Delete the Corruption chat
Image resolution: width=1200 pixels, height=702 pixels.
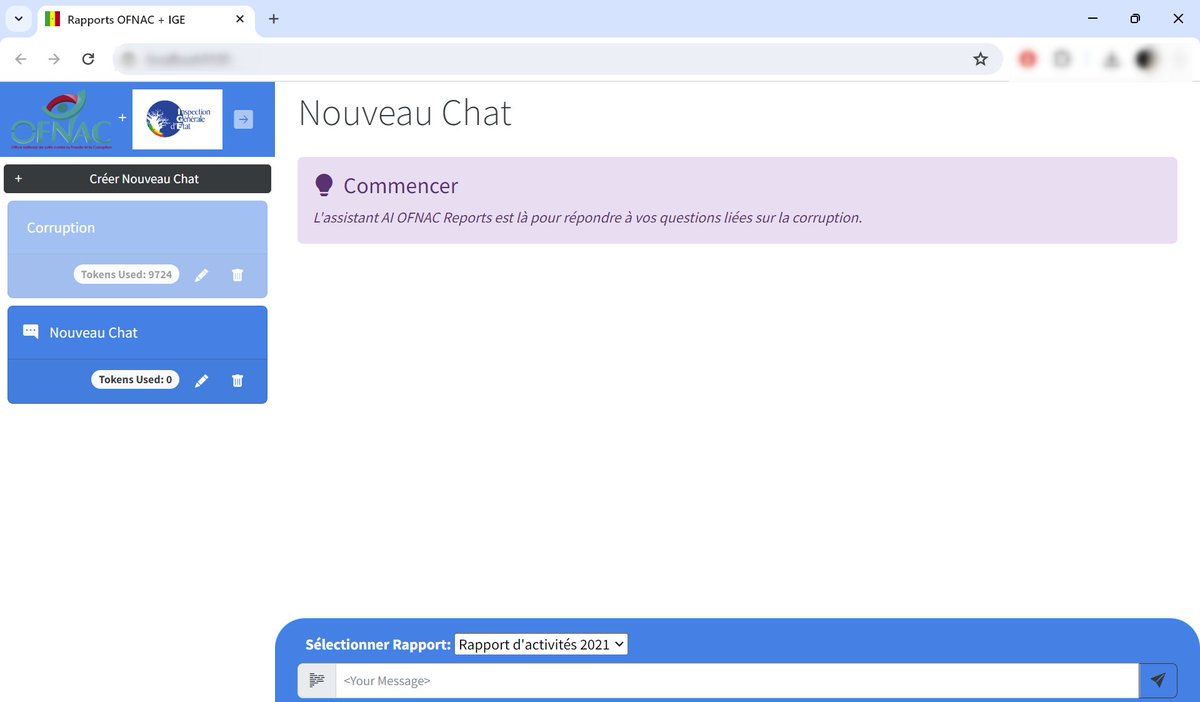click(x=237, y=275)
